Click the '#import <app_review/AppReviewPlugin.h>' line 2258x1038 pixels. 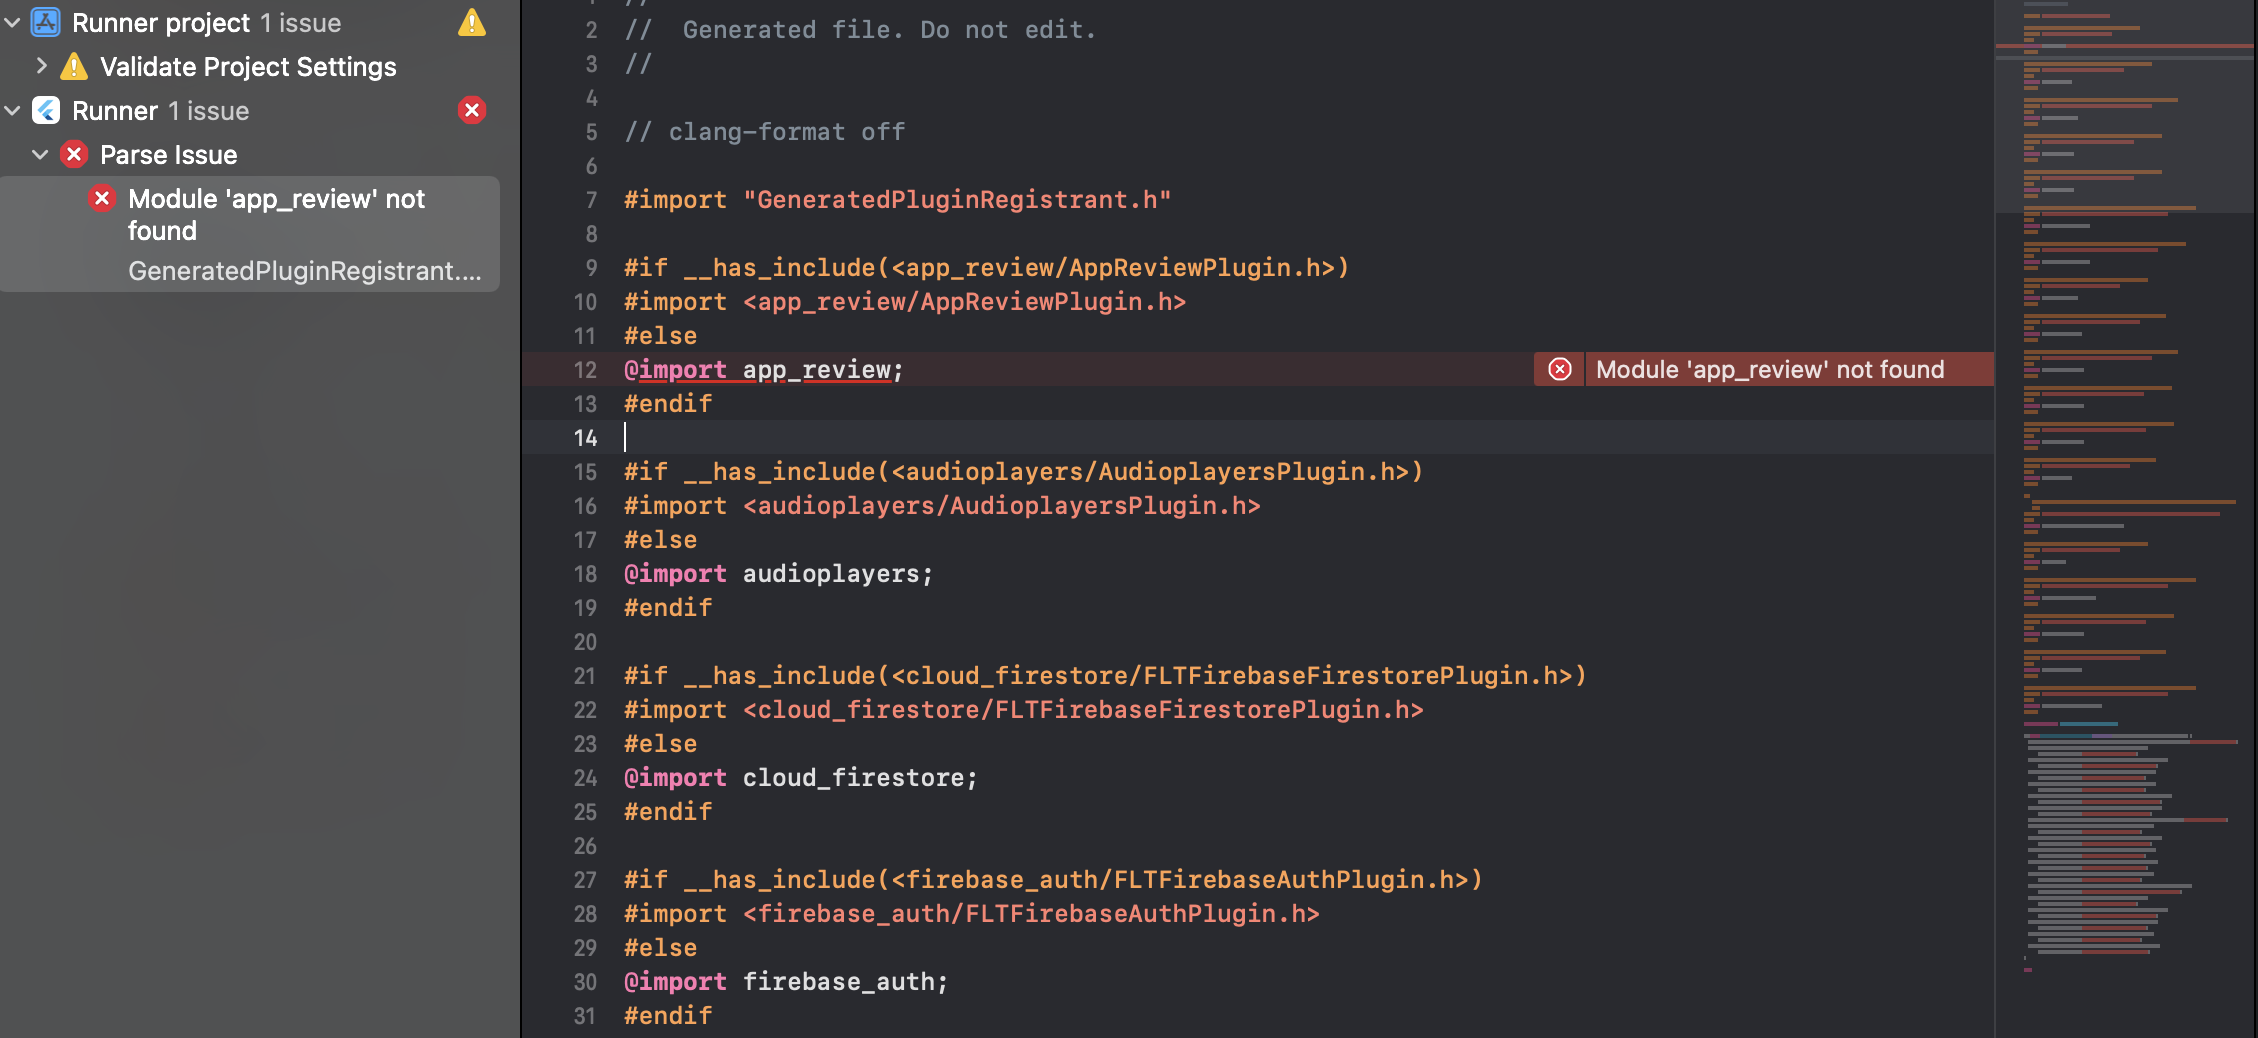(x=905, y=302)
